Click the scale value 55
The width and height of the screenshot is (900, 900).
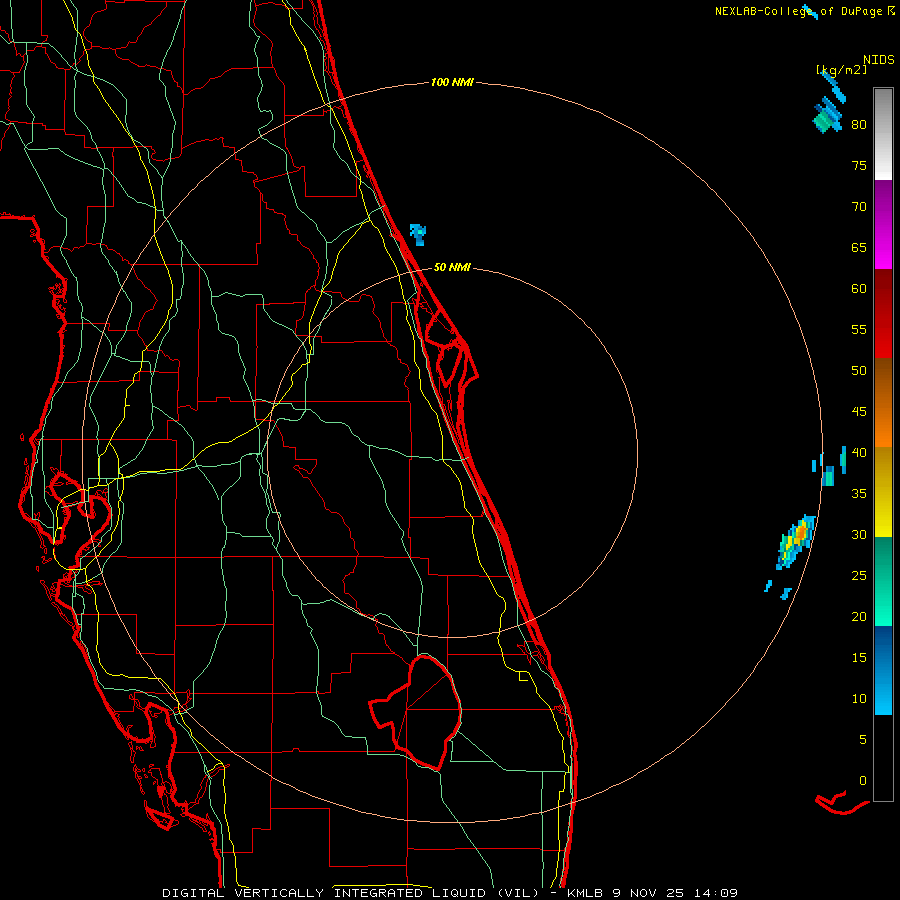859,329
